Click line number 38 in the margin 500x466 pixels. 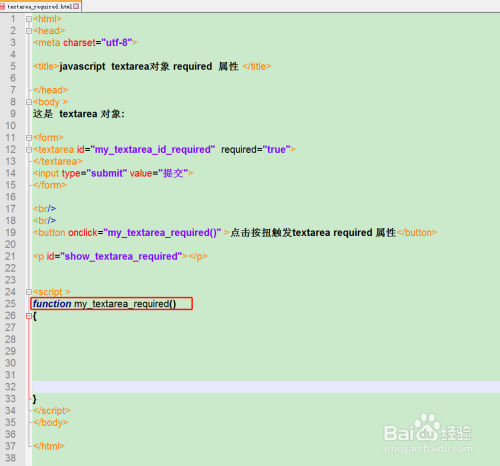click(10, 458)
